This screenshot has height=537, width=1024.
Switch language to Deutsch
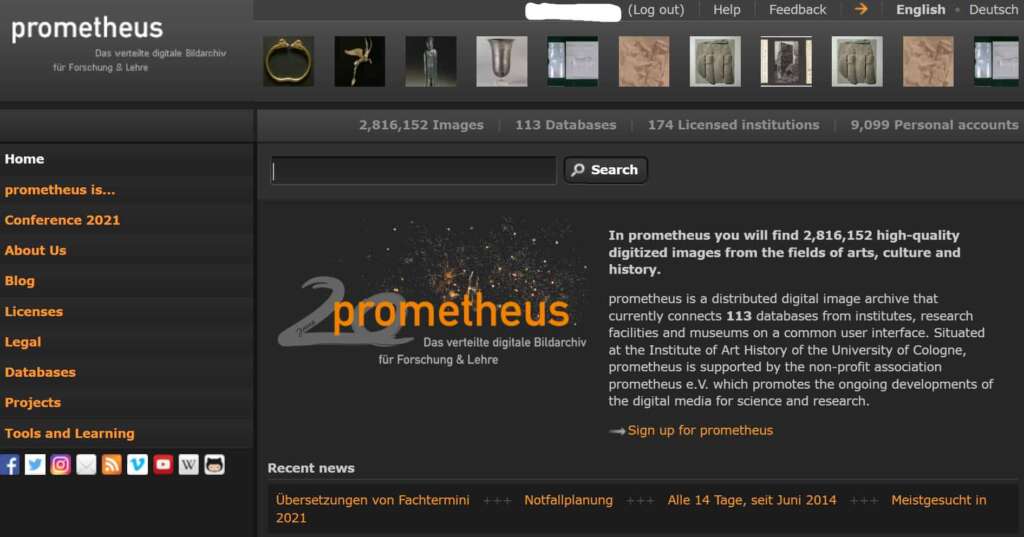[993, 10]
